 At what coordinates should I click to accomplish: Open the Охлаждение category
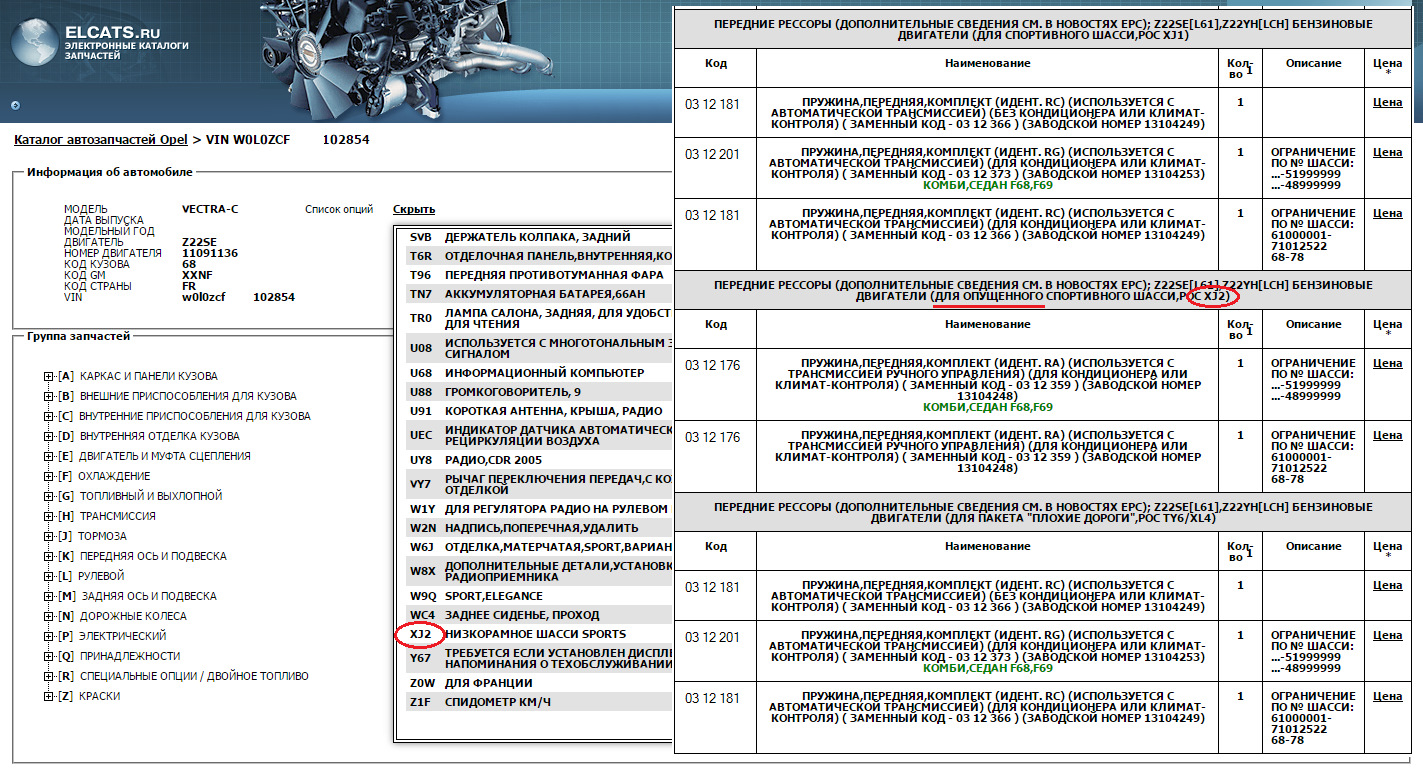(114, 476)
